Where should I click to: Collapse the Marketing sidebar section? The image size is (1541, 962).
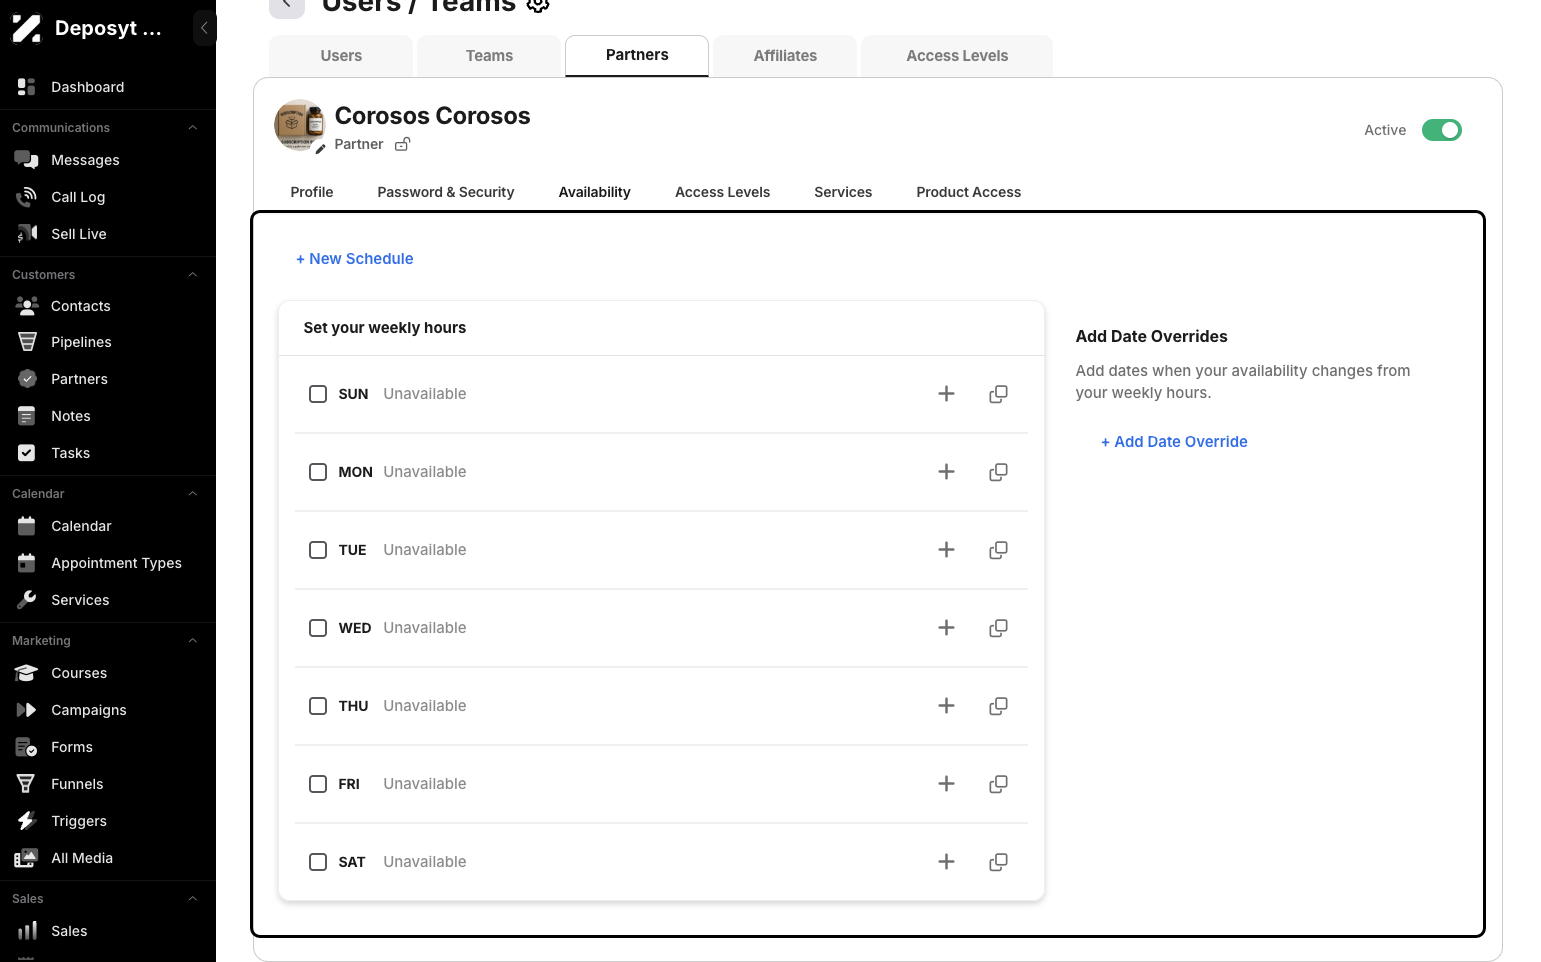[x=193, y=641]
